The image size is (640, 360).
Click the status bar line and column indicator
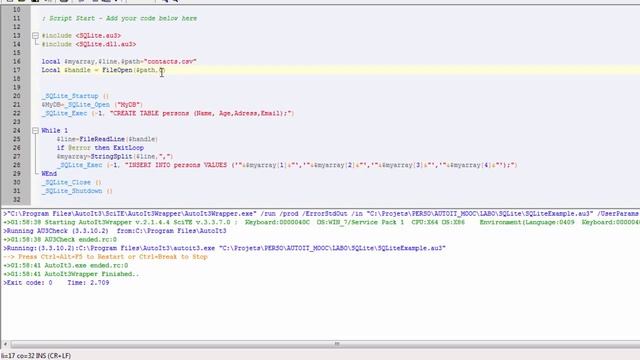36,356
